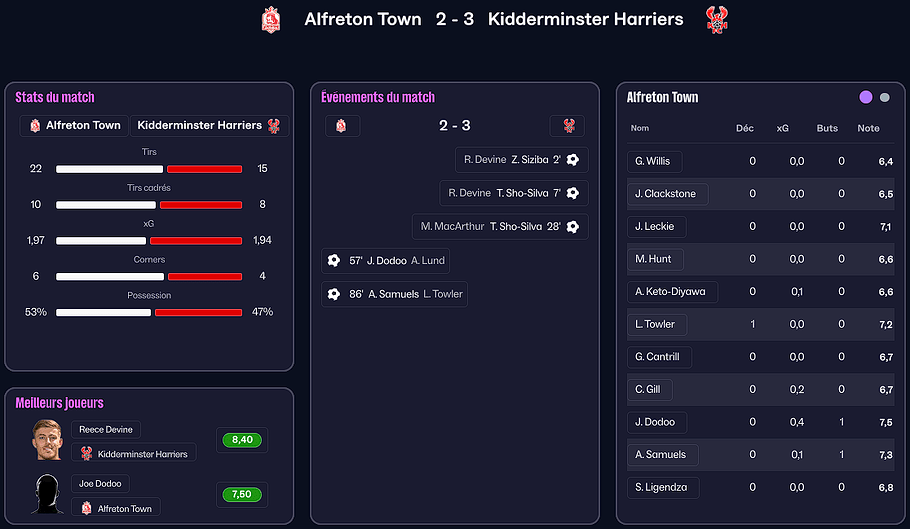Screen dimensions: 910x529
Task: Click goal ball icon beside Z. Sziba 2'
Action: [x=572, y=160]
